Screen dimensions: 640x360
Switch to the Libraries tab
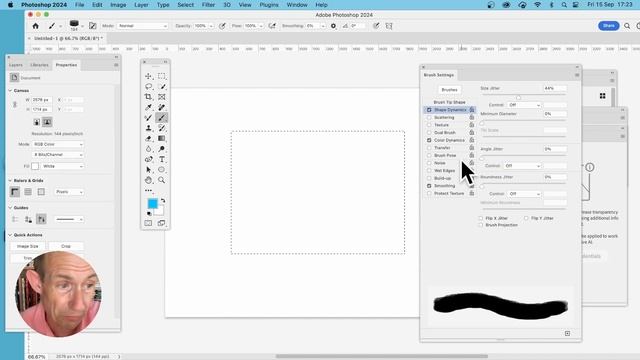[x=39, y=65]
